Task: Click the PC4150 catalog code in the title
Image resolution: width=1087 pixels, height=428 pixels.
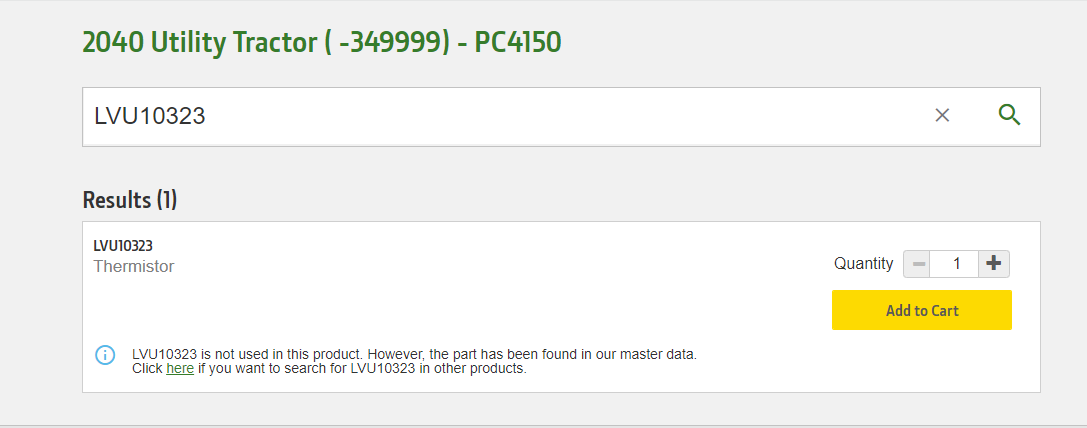Action: click(517, 42)
